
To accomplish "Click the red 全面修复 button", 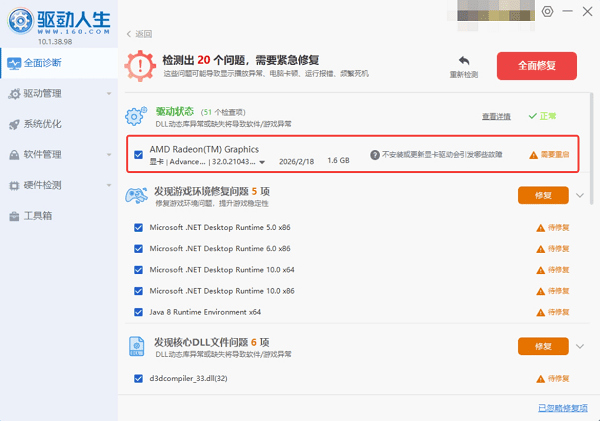I will coord(537,66).
